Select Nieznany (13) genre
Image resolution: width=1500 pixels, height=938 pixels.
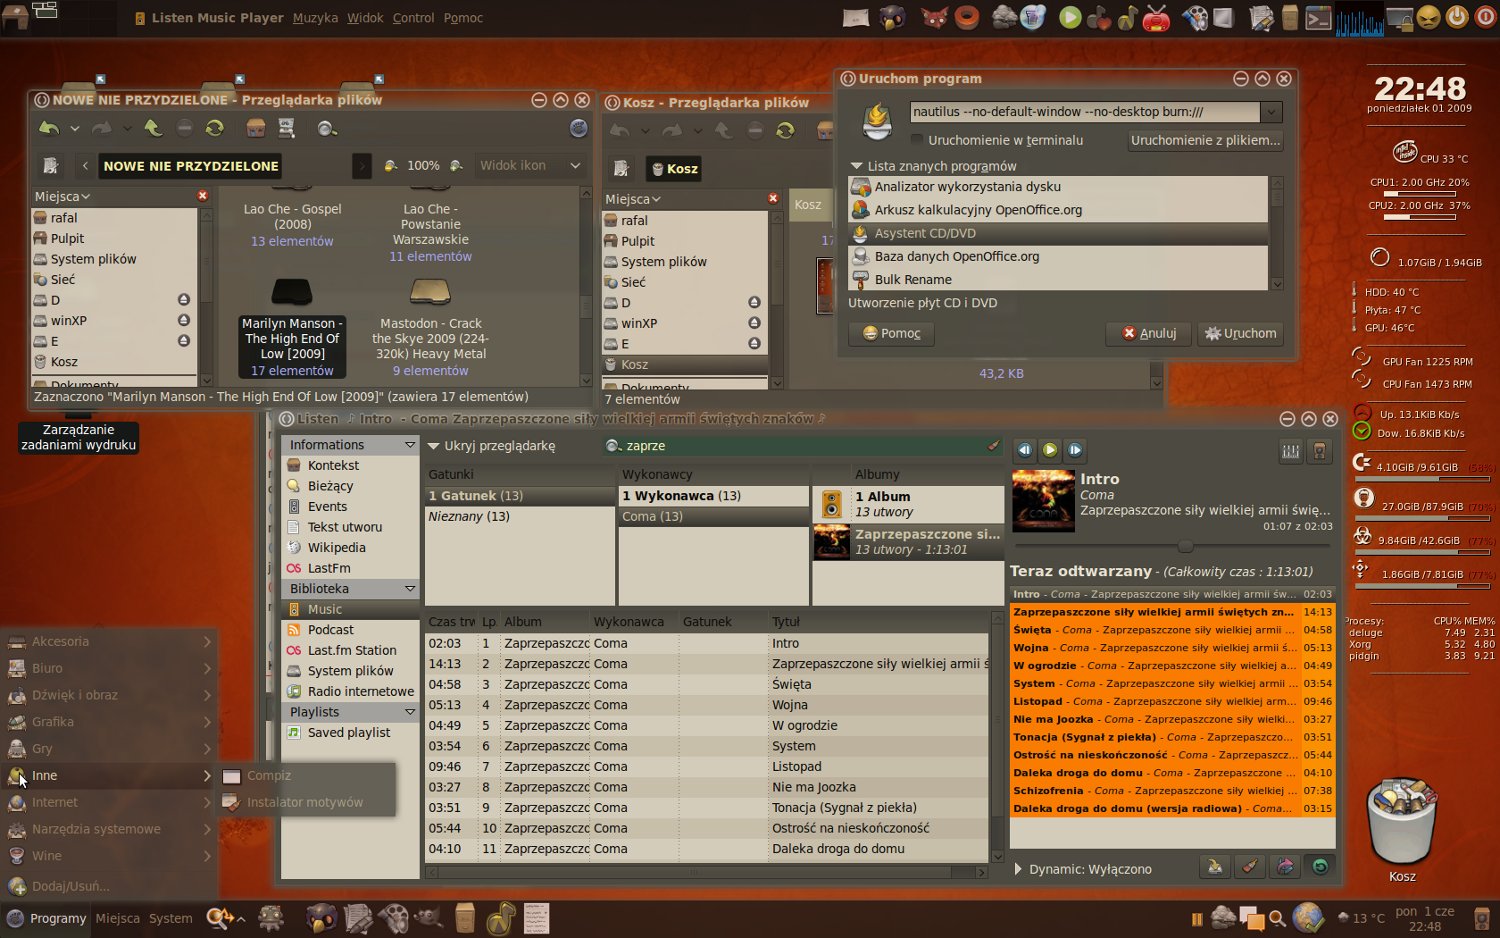pyautogui.click(x=519, y=517)
